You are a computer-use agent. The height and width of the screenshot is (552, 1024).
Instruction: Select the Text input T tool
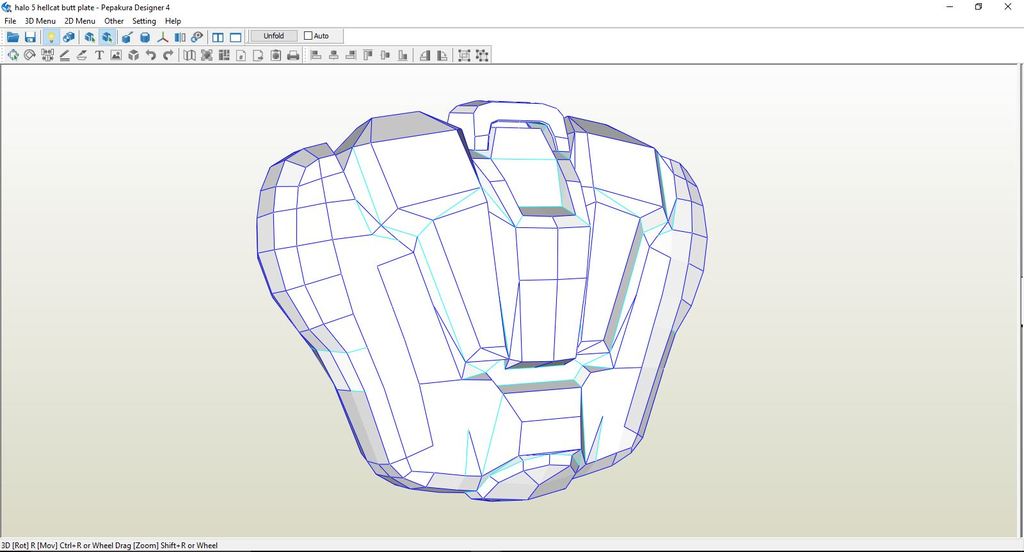99,56
